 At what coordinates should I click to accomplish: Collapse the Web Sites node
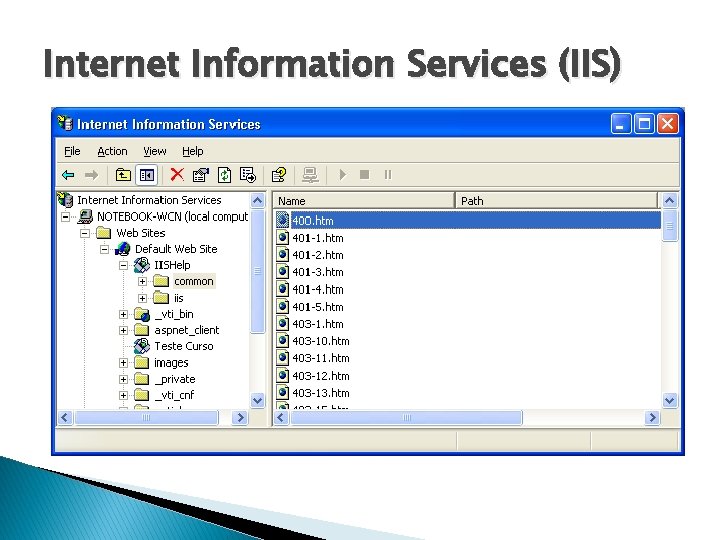(x=85, y=233)
